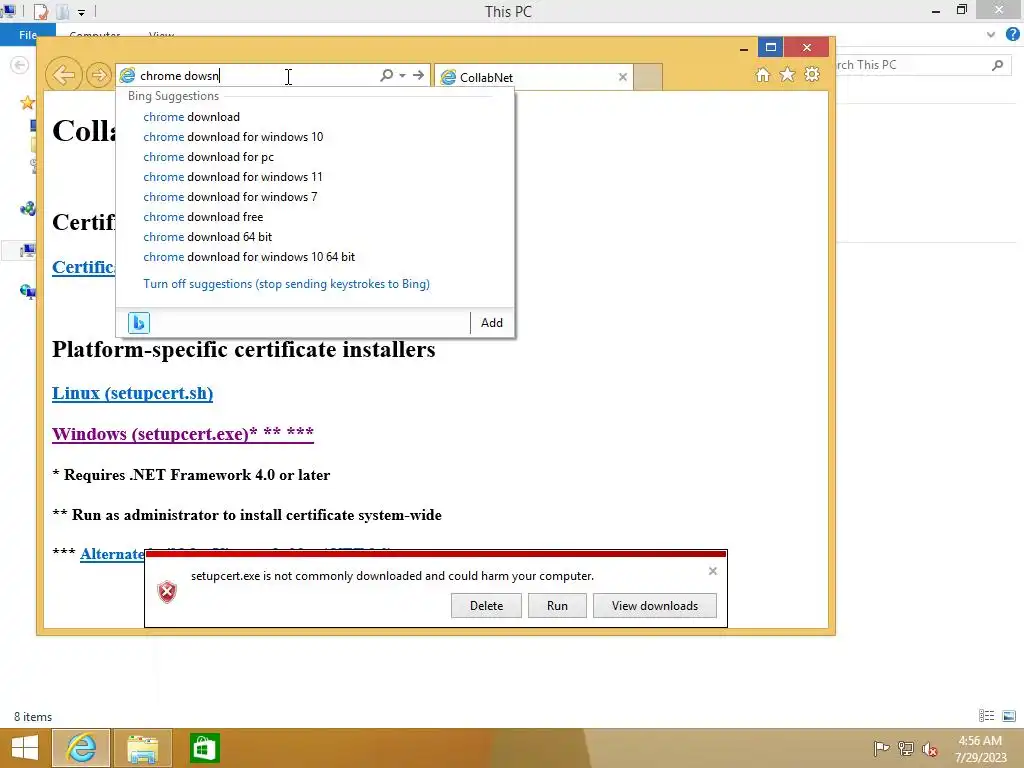Click Action Center flag tray icon
The image size is (1024, 768).
pyautogui.click(x=881, y=748)
